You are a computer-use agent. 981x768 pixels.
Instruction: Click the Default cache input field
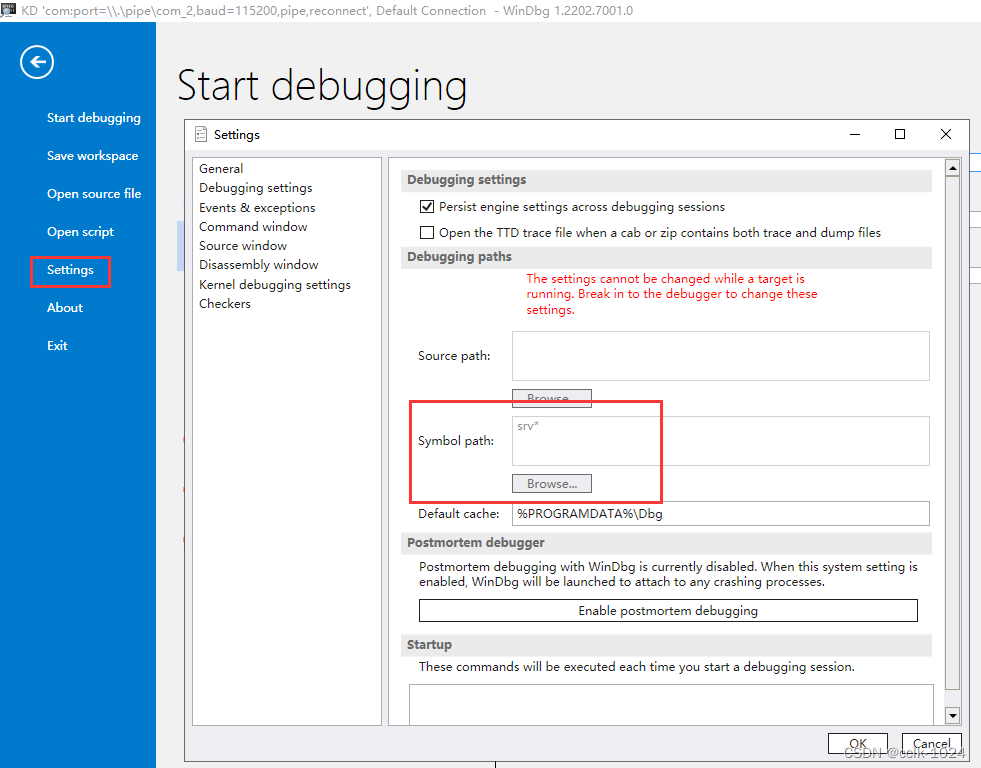pos(721,513)
